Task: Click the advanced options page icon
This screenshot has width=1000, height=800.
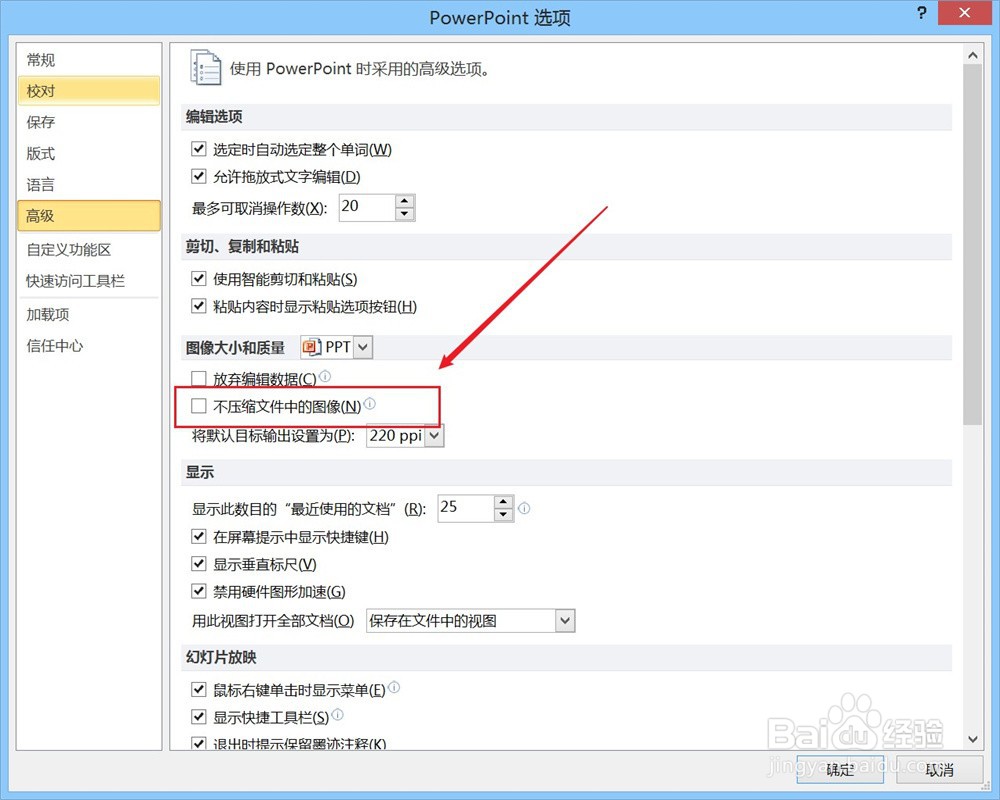Action: click(x=205, y=68)
